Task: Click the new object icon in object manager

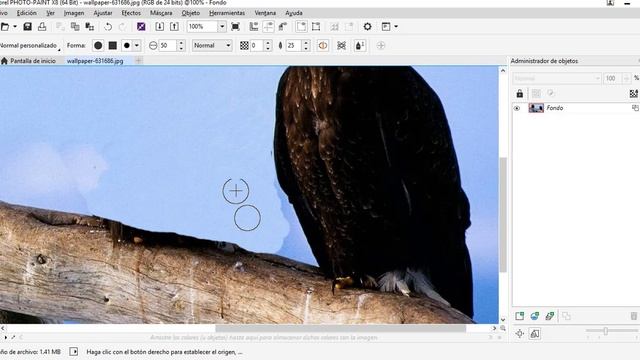Action: pos(519,316)
